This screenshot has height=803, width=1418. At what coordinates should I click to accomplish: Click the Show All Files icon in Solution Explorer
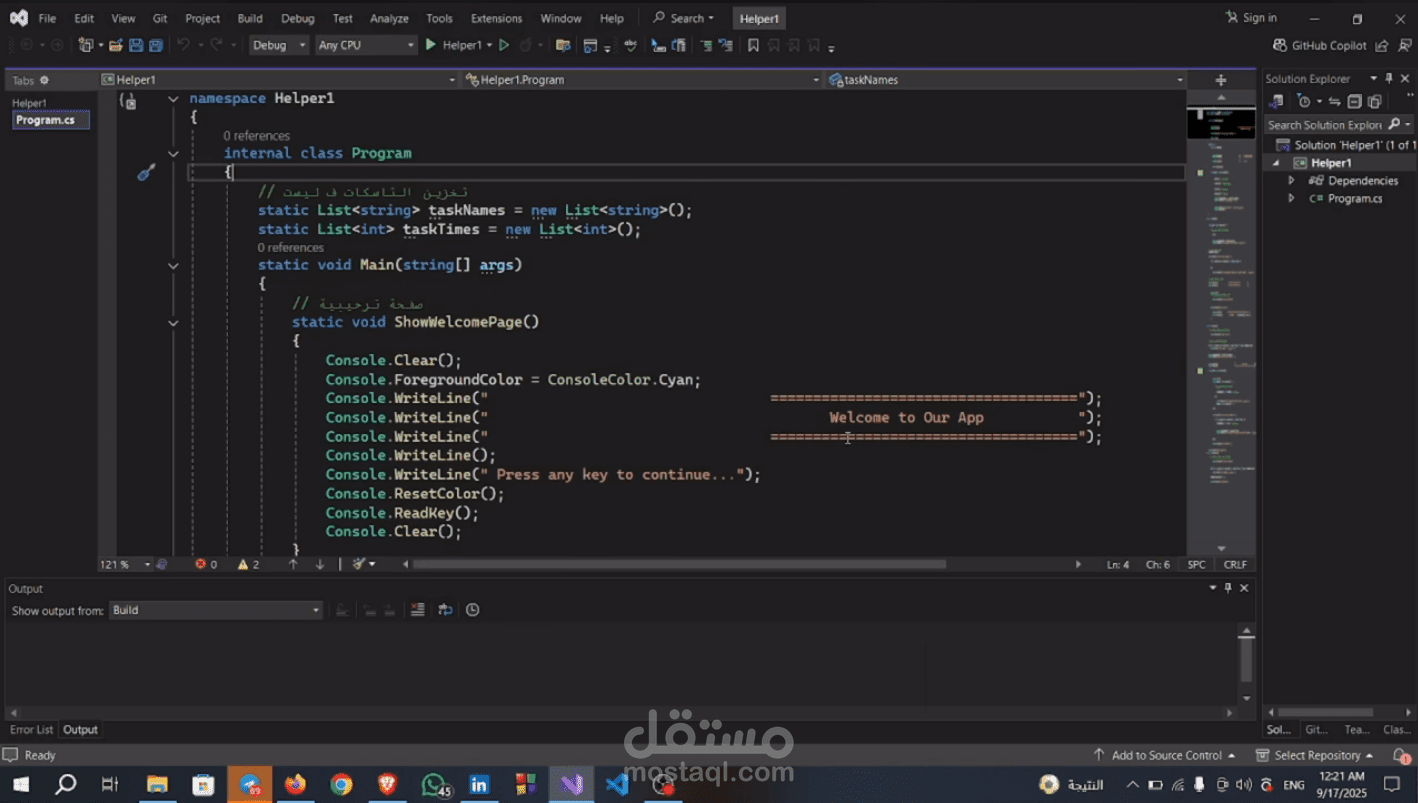point(1375,101)
